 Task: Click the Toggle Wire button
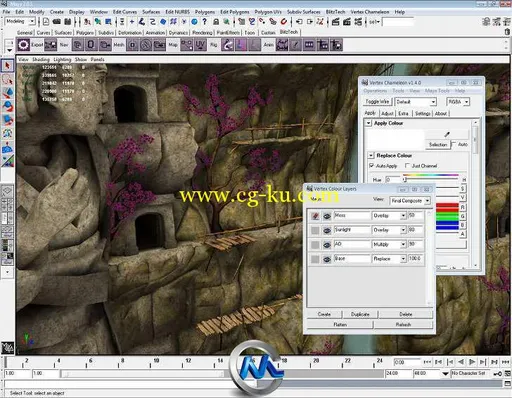coord(377,101)
